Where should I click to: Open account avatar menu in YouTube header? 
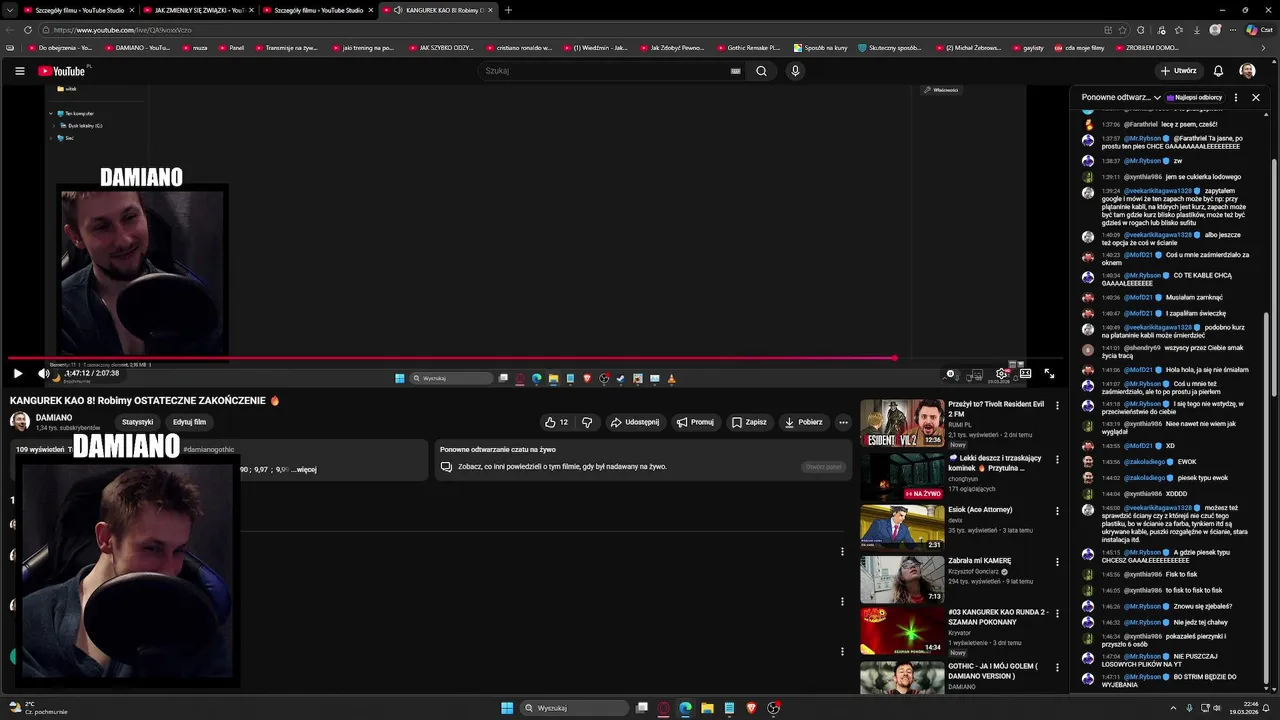[x=1247, y=71]
